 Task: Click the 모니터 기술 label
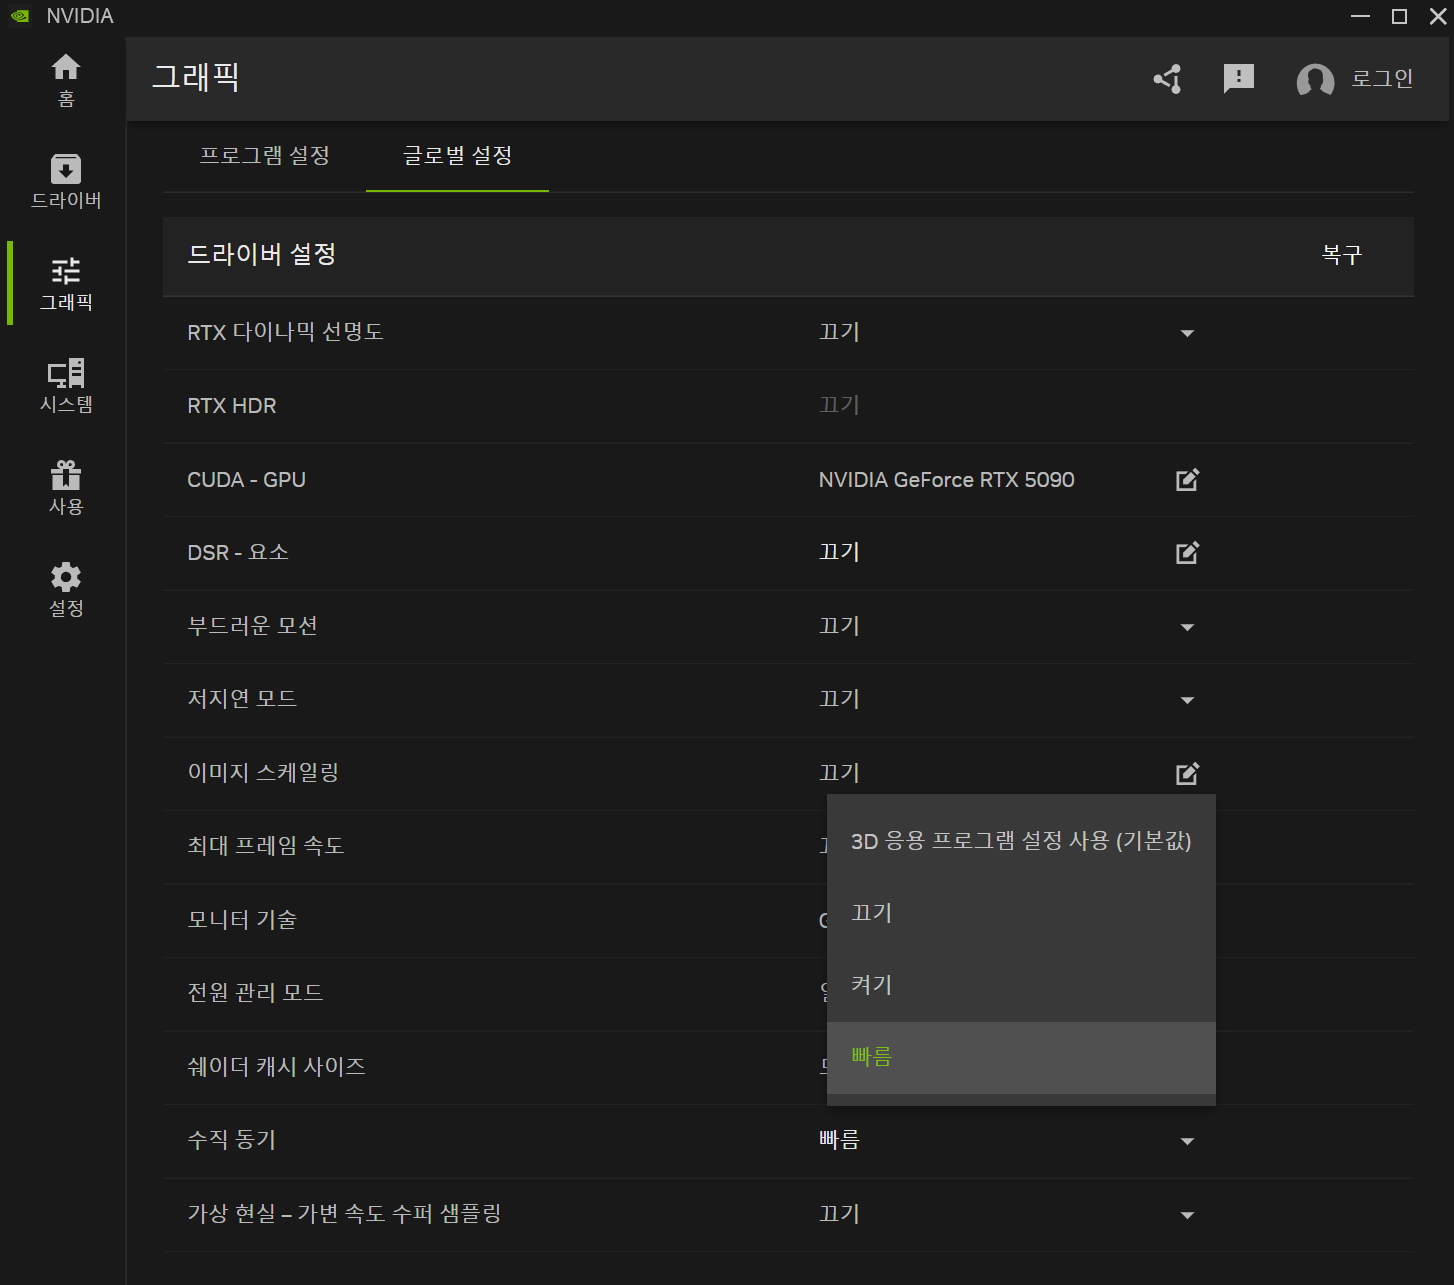point(242,920)
